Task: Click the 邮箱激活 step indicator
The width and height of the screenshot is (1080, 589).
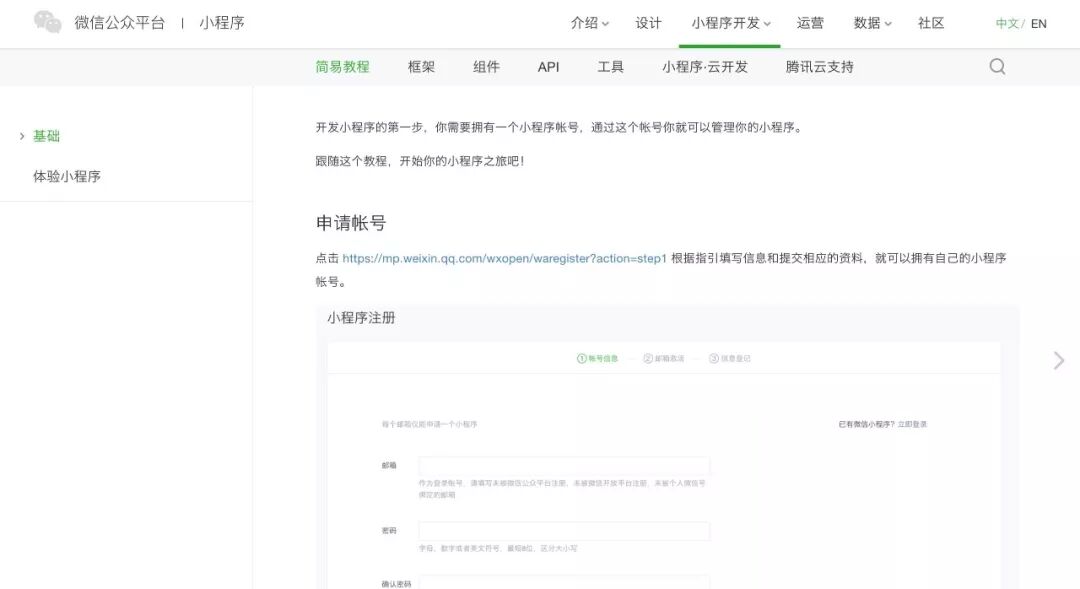Action: pyautogui.click(x=663, y=358)
